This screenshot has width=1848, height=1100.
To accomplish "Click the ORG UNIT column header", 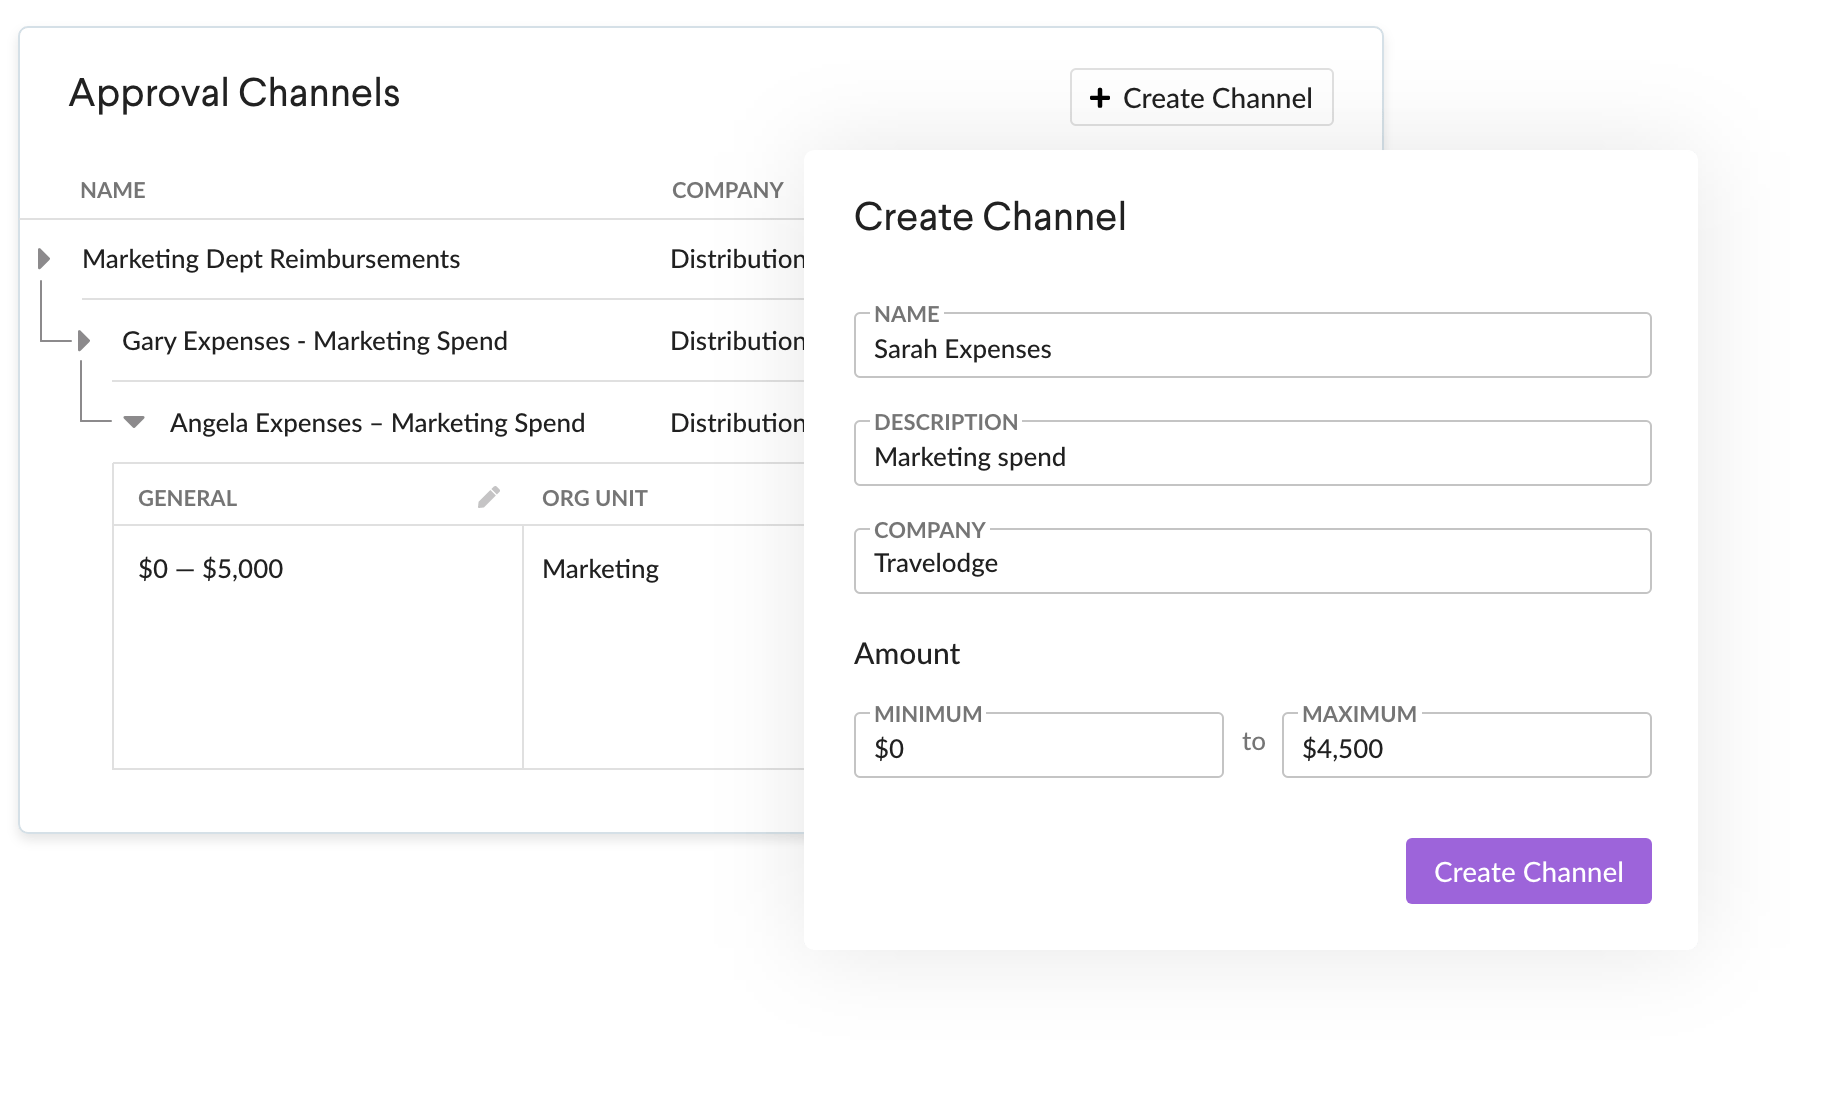I will point(594,498).
